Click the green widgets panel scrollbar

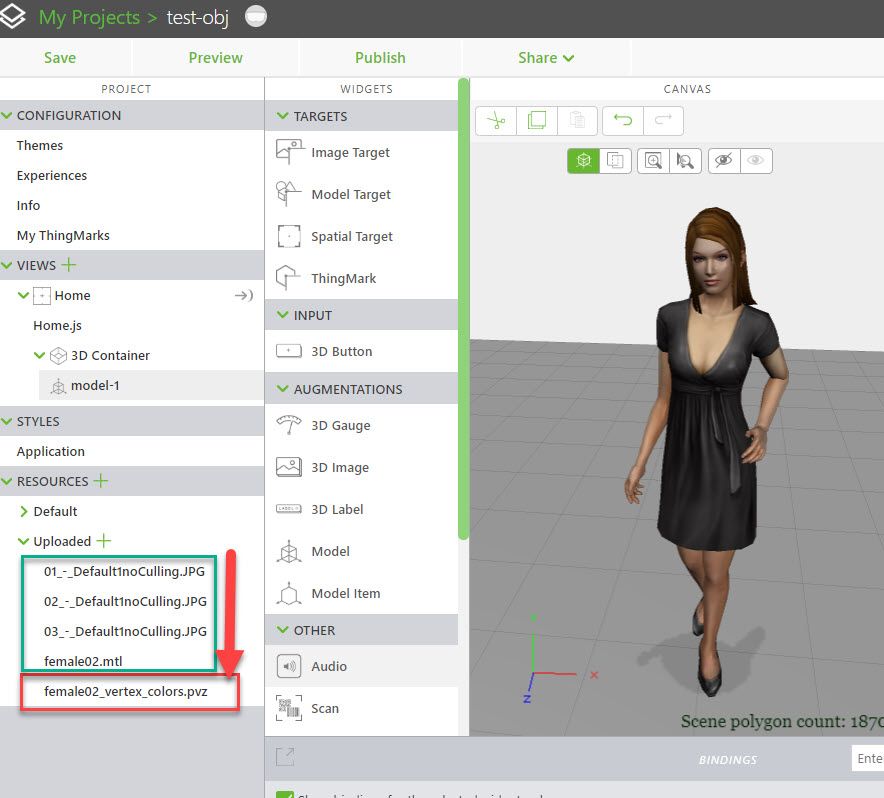click(463, 310)
